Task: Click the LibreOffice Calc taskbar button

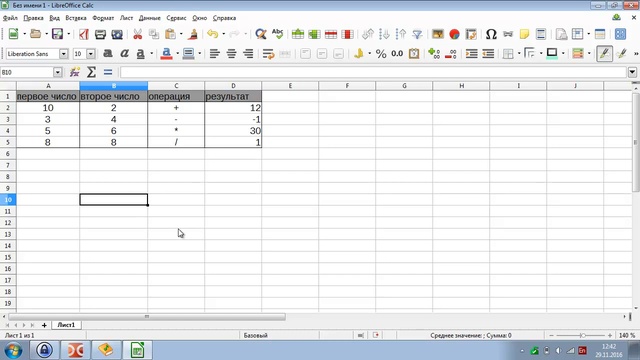Action: (138, 350)
